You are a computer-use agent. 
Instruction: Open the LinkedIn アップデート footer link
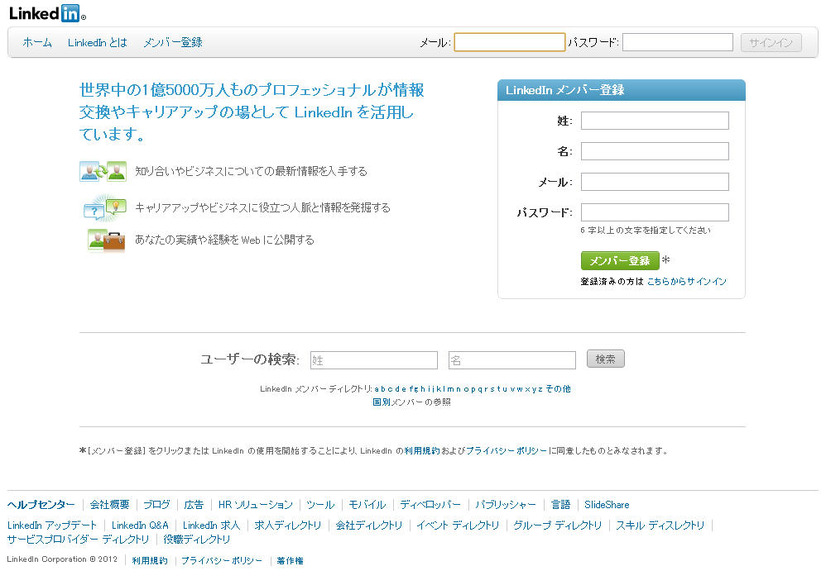tap(52, 525)
